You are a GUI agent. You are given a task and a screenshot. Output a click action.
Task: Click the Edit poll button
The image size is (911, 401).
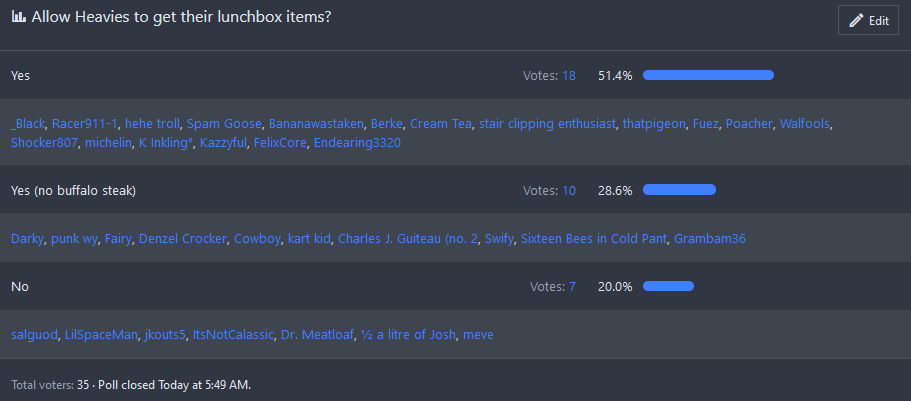[868, 20]
